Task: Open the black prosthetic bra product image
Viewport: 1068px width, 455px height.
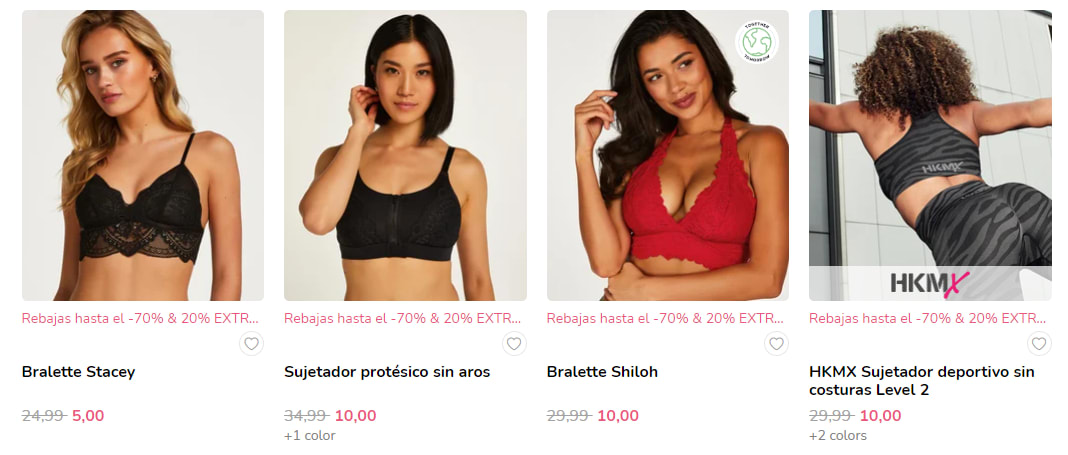Action: 405,155
